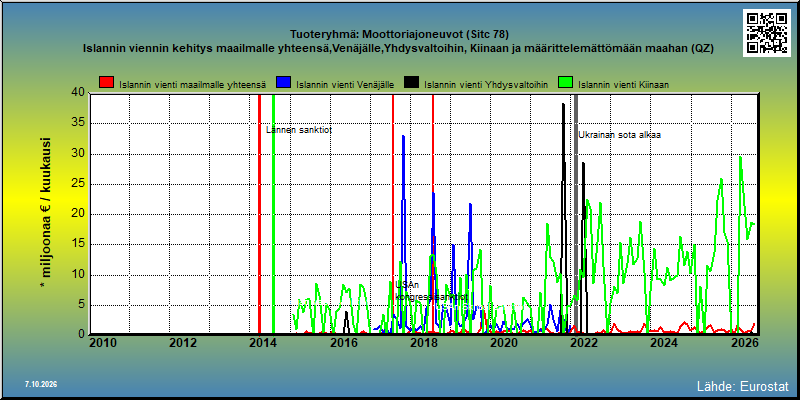The width and height of the screenshot is (800, 400).
Task: Click the QR code image
Action: 766,33
